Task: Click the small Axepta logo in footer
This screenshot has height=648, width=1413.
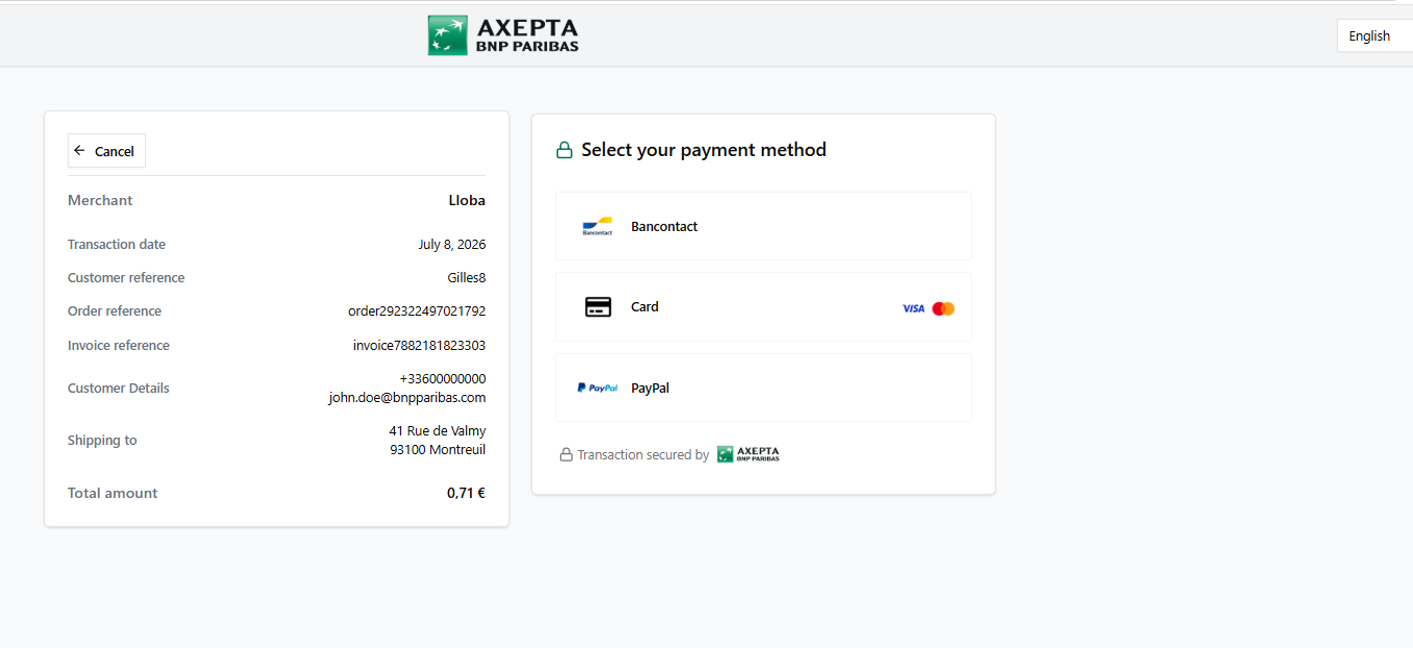Action: tap(748, 454)
